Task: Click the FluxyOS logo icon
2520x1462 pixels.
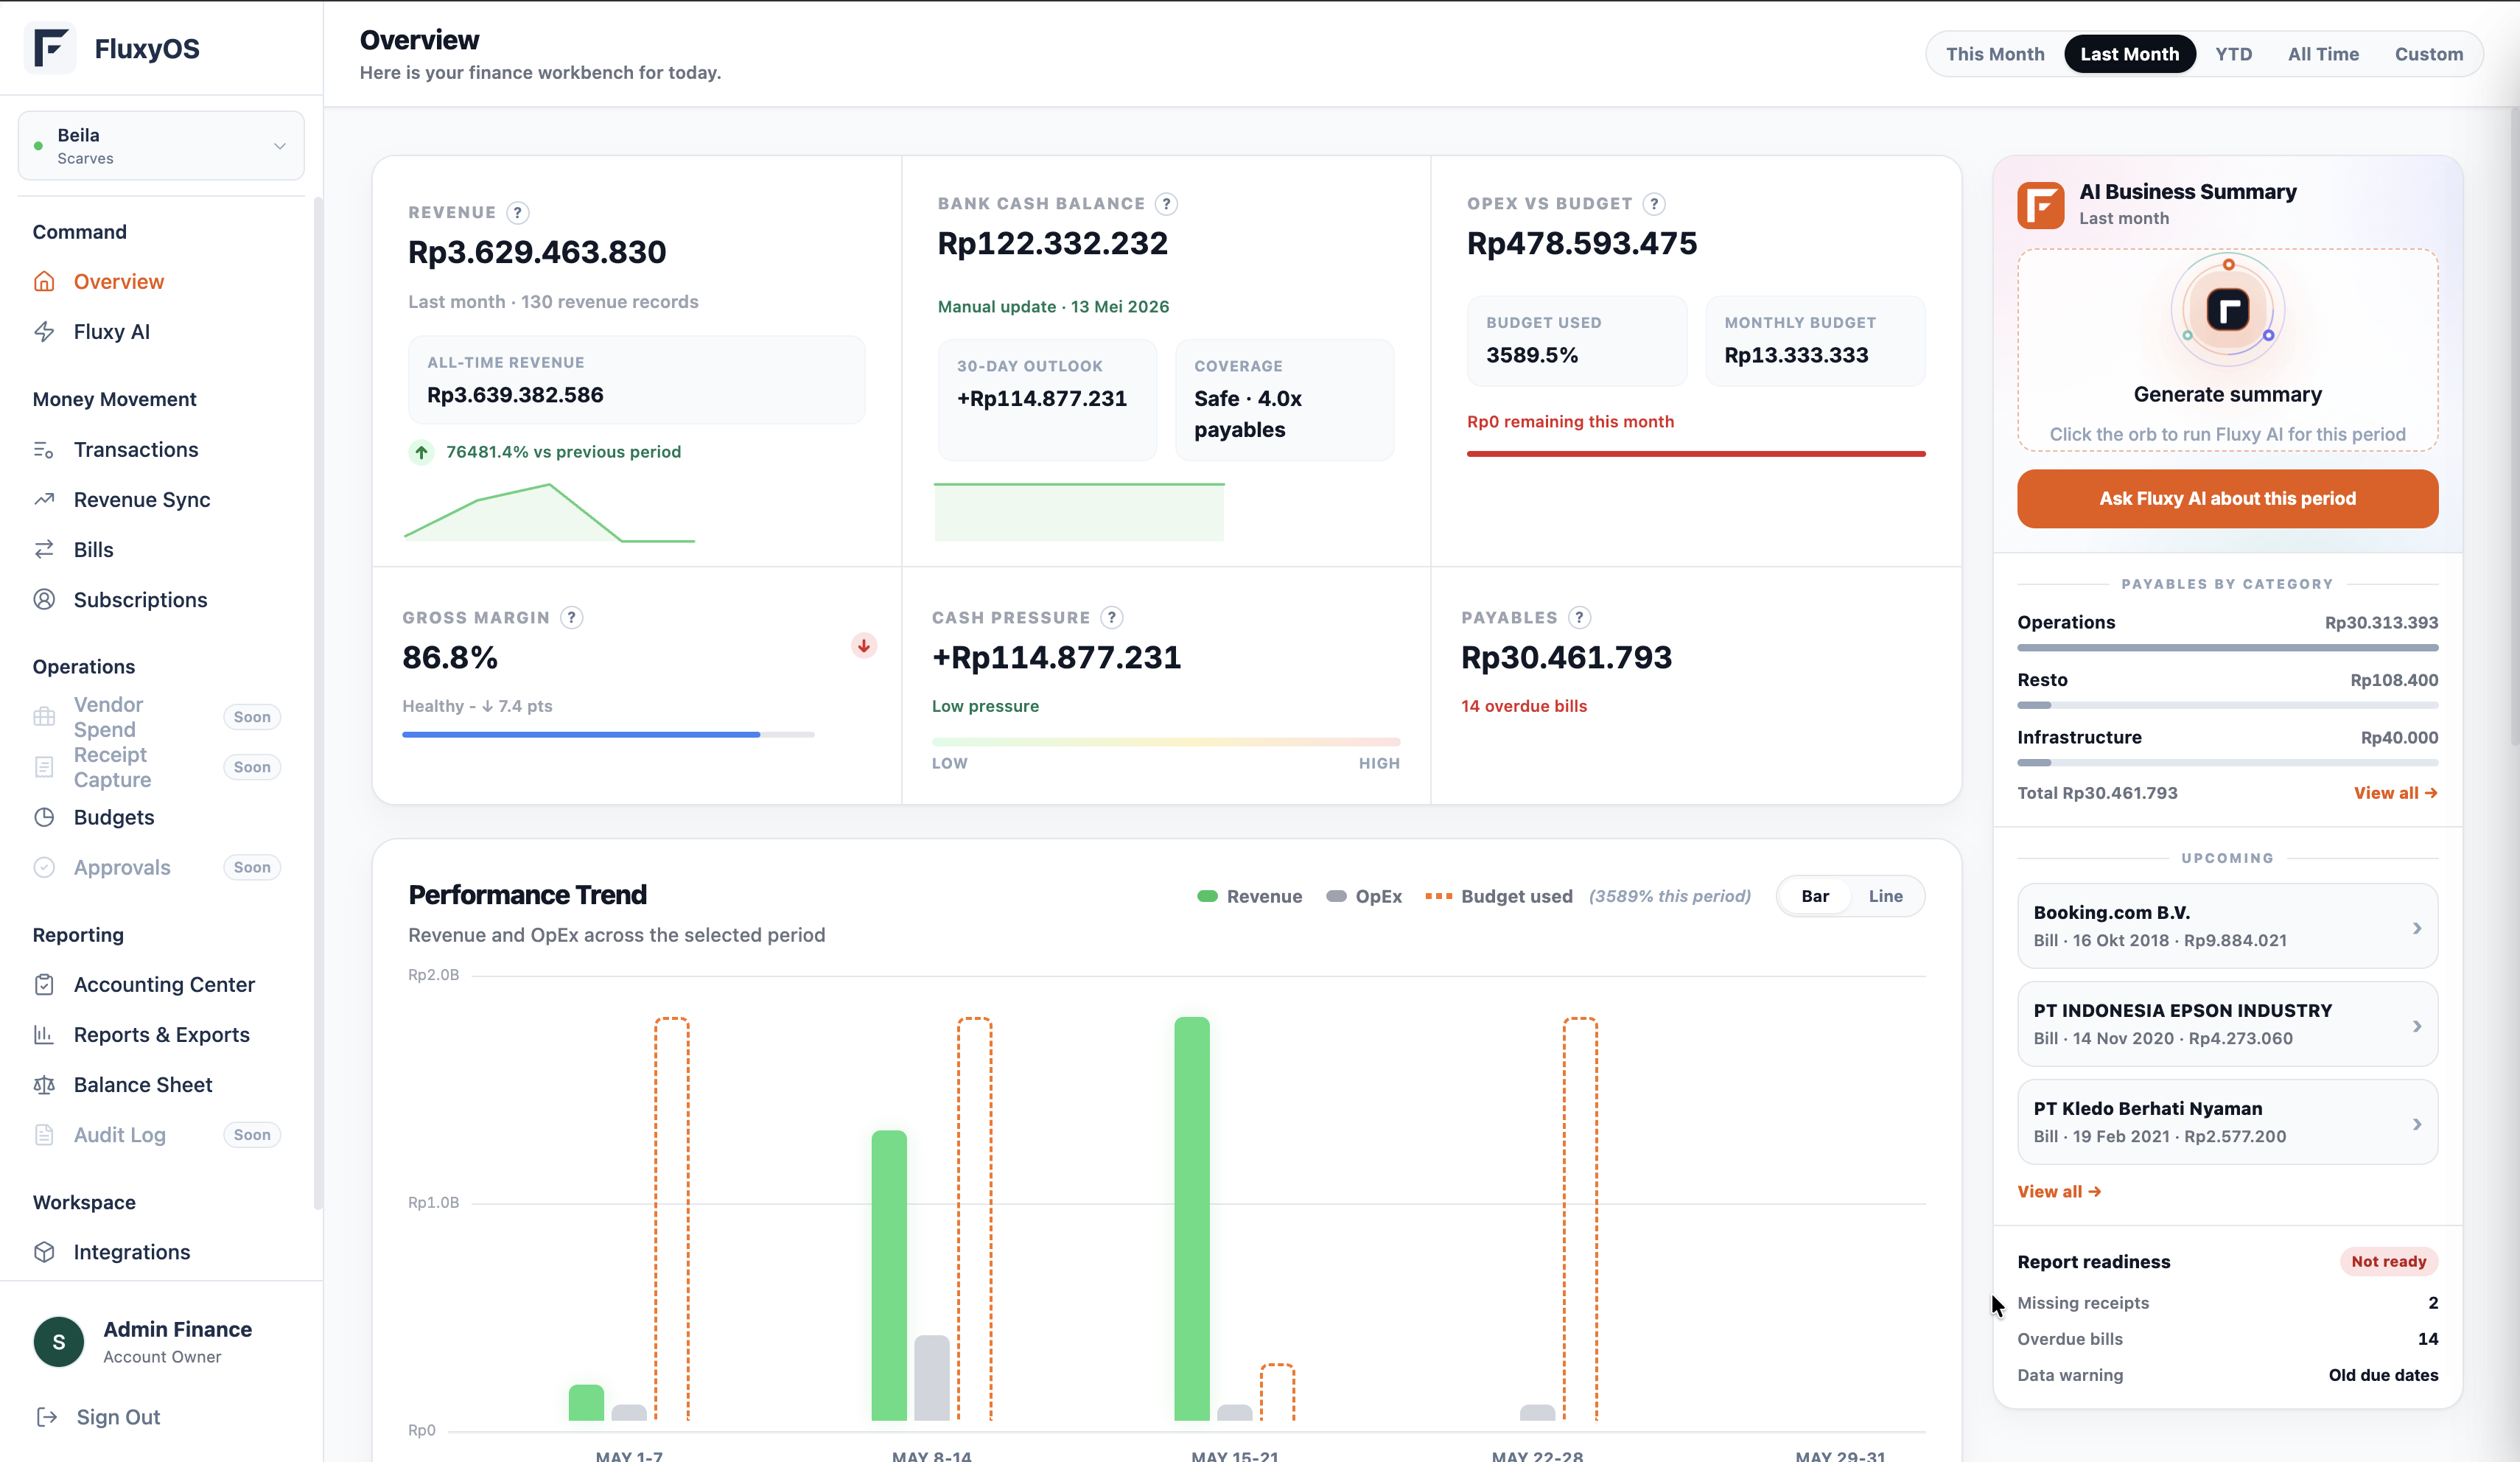Action: [50, 48]
